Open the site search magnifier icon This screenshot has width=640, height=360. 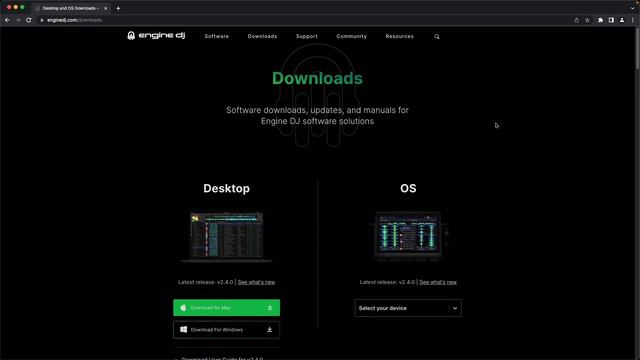point(437,37)
